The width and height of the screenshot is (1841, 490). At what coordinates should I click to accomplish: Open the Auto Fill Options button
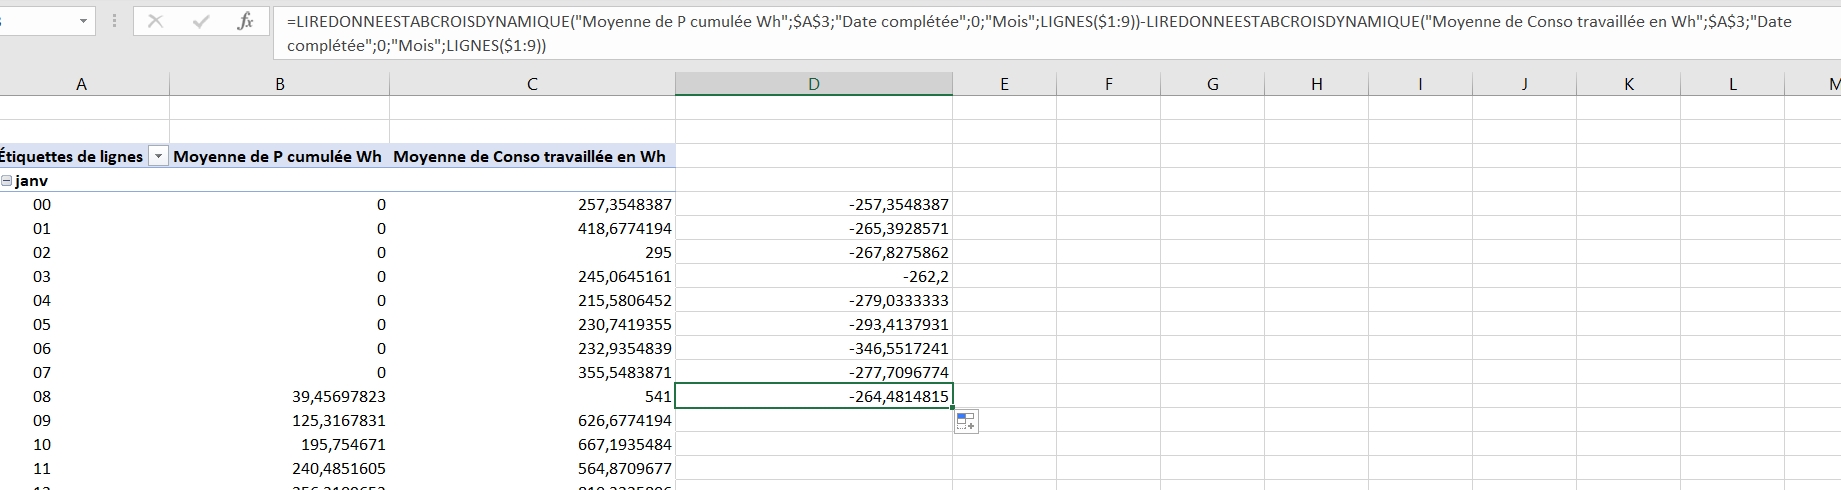(x=965, y=422)
